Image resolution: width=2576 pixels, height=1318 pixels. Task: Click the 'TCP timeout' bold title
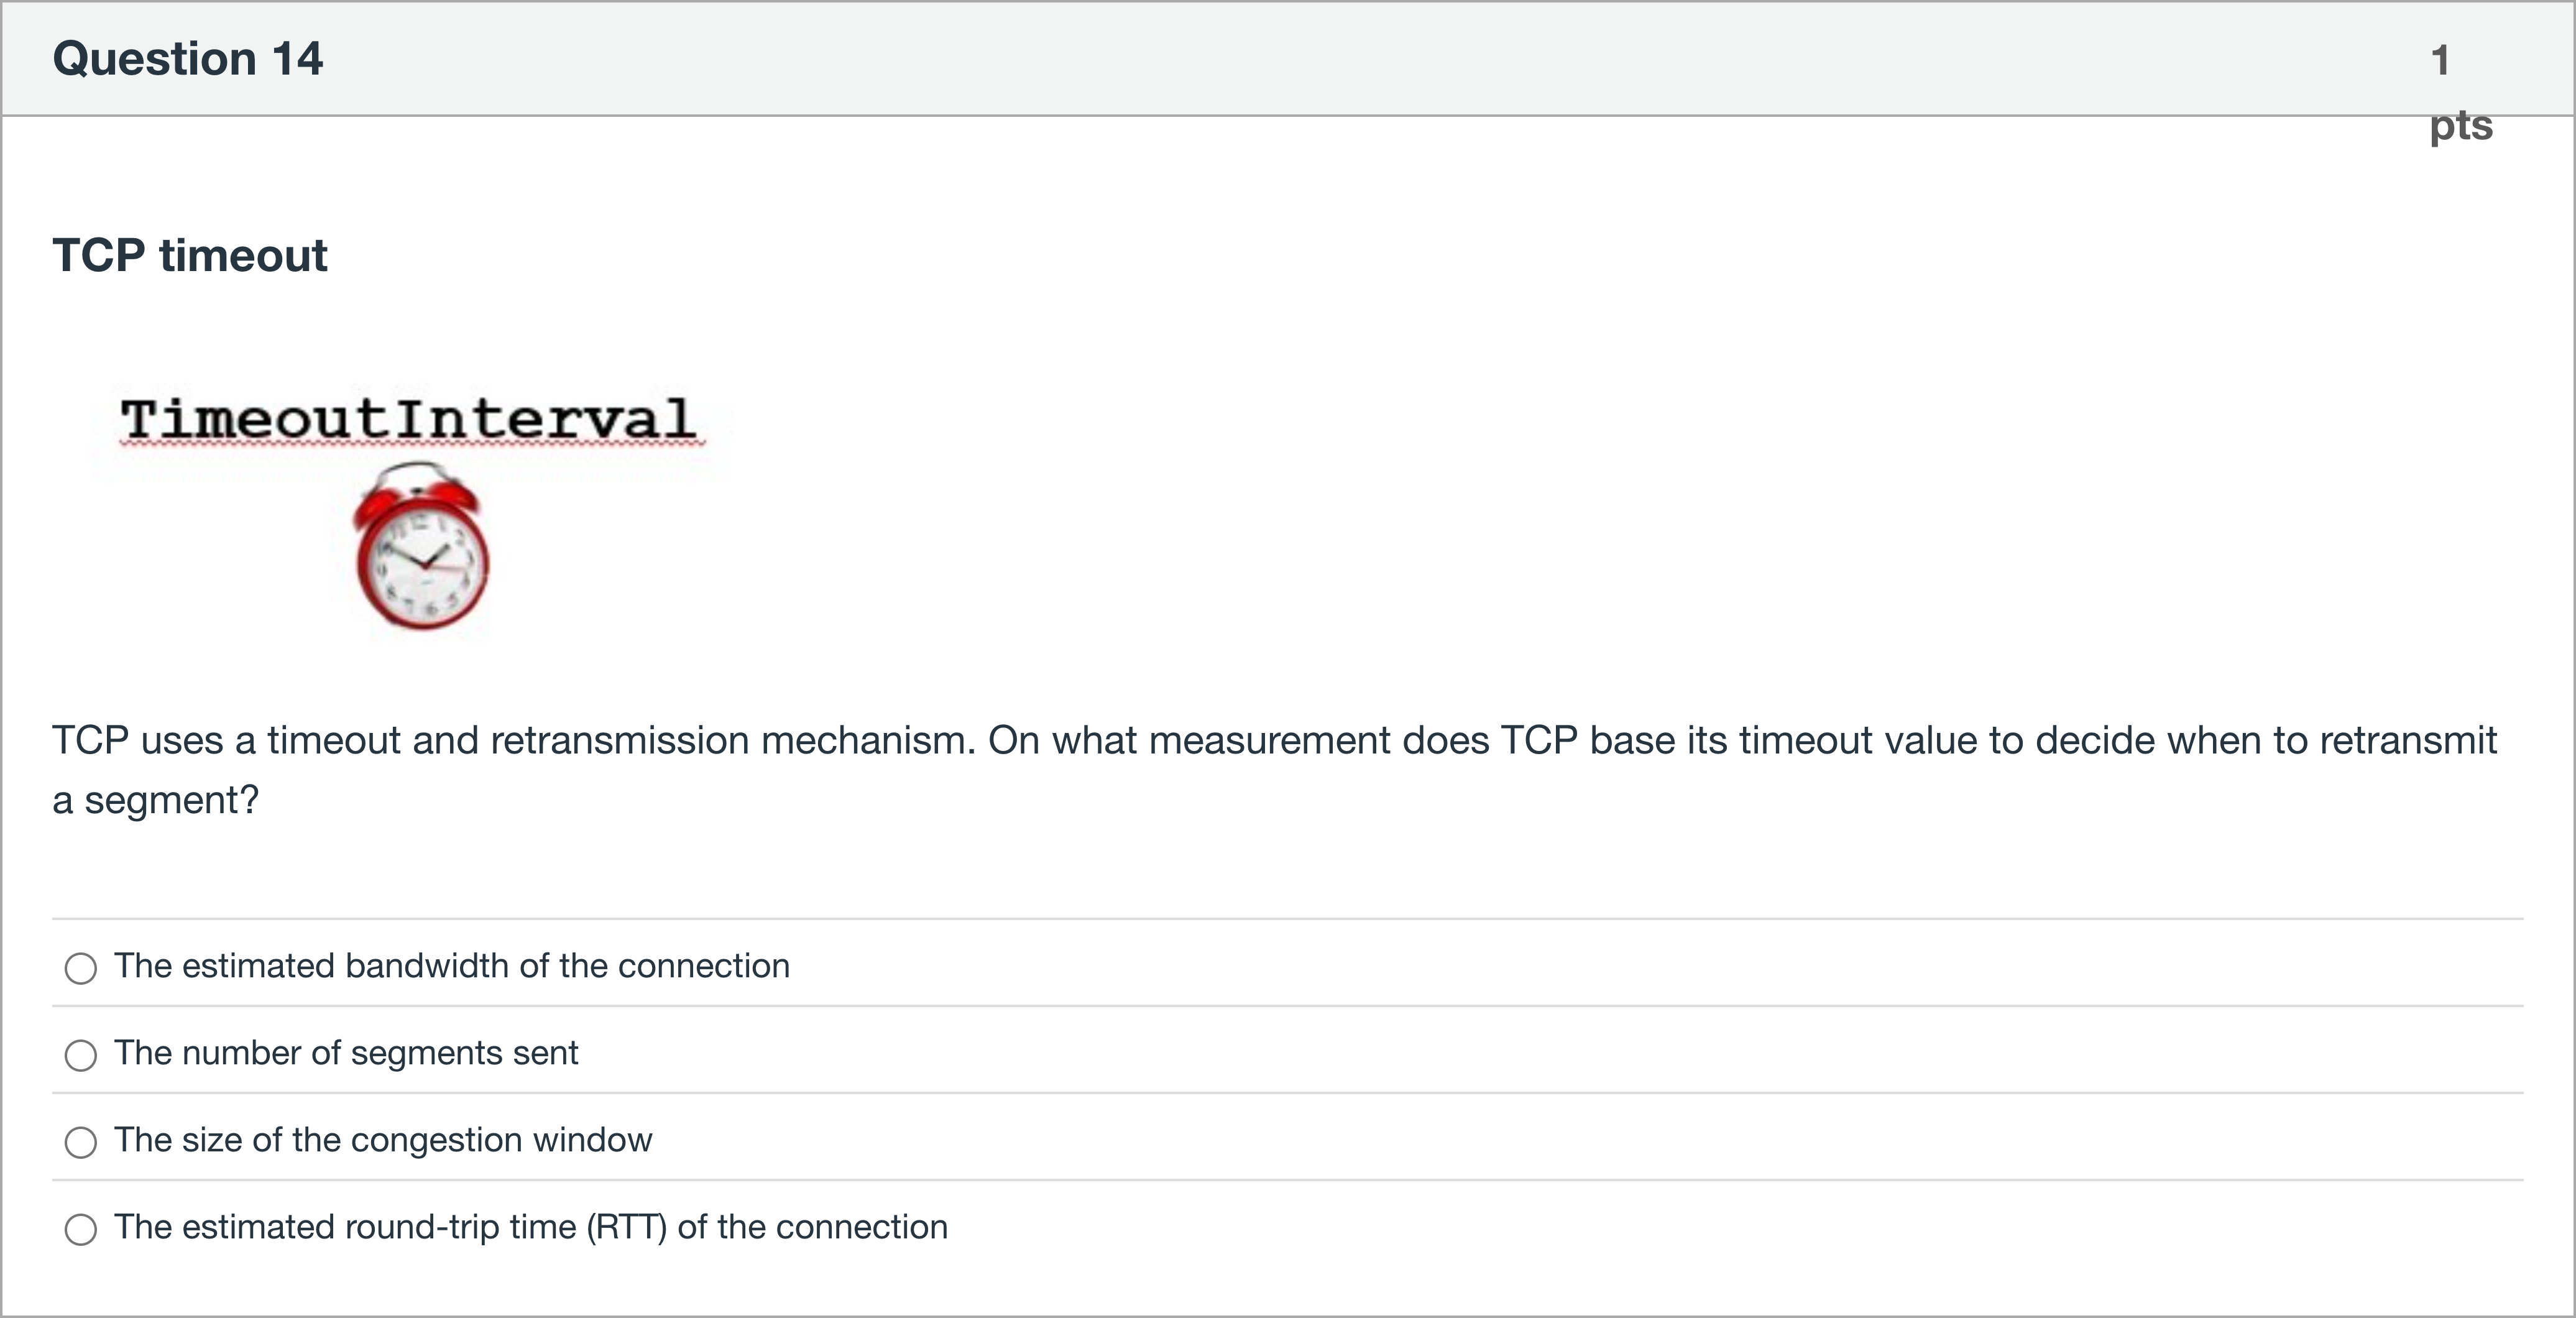tap(190, 255)
